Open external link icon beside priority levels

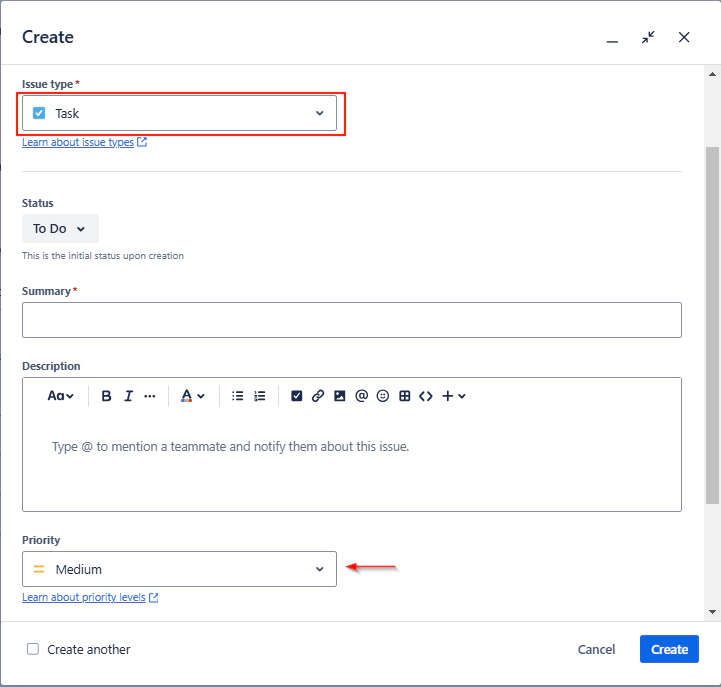click(154, 597)
